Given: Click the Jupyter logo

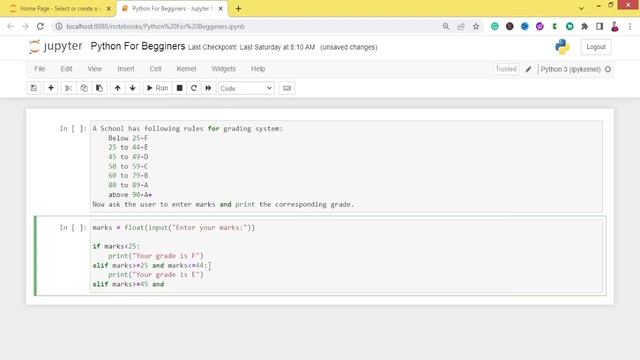Looking at the screenshot, I should pos(56,47).
